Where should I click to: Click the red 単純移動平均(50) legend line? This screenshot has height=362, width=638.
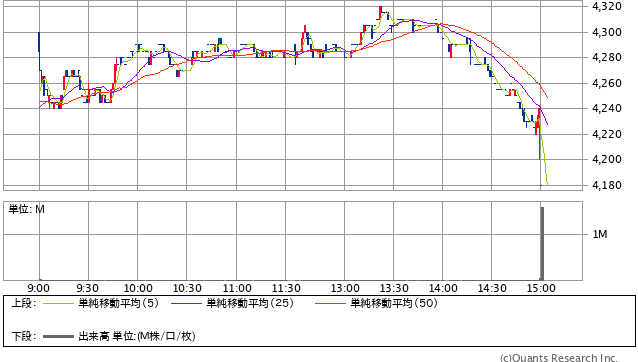pyautogui.click(x=330, y=303)
